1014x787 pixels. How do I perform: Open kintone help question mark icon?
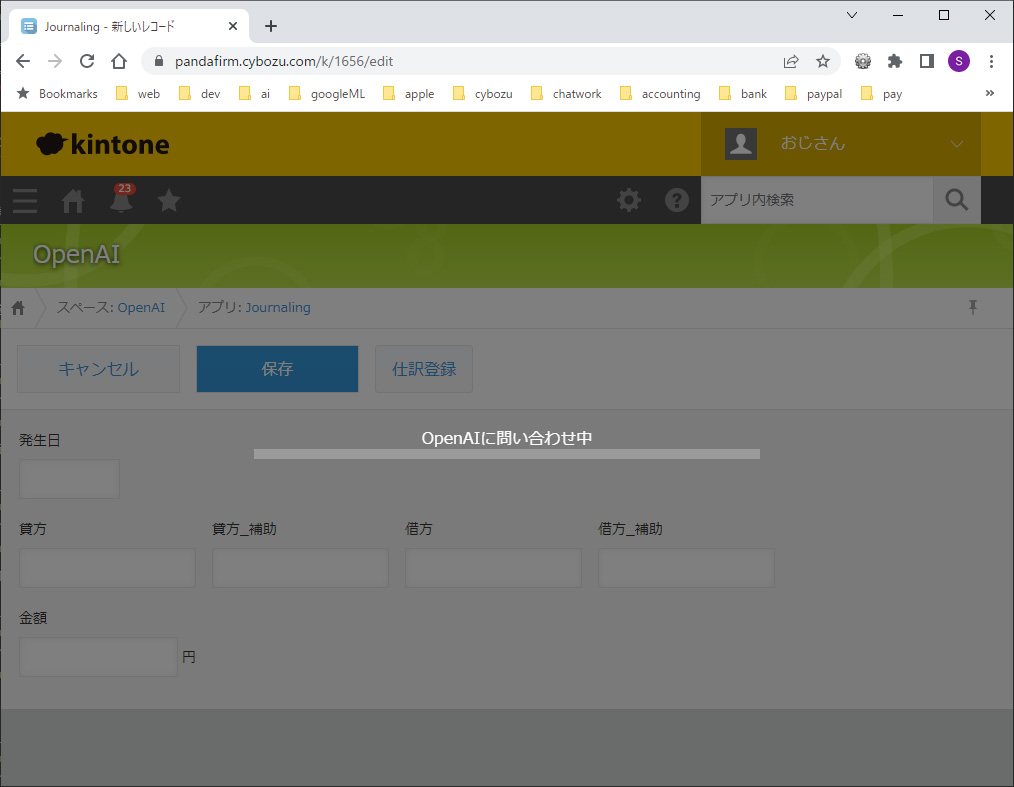click(676, 200)
